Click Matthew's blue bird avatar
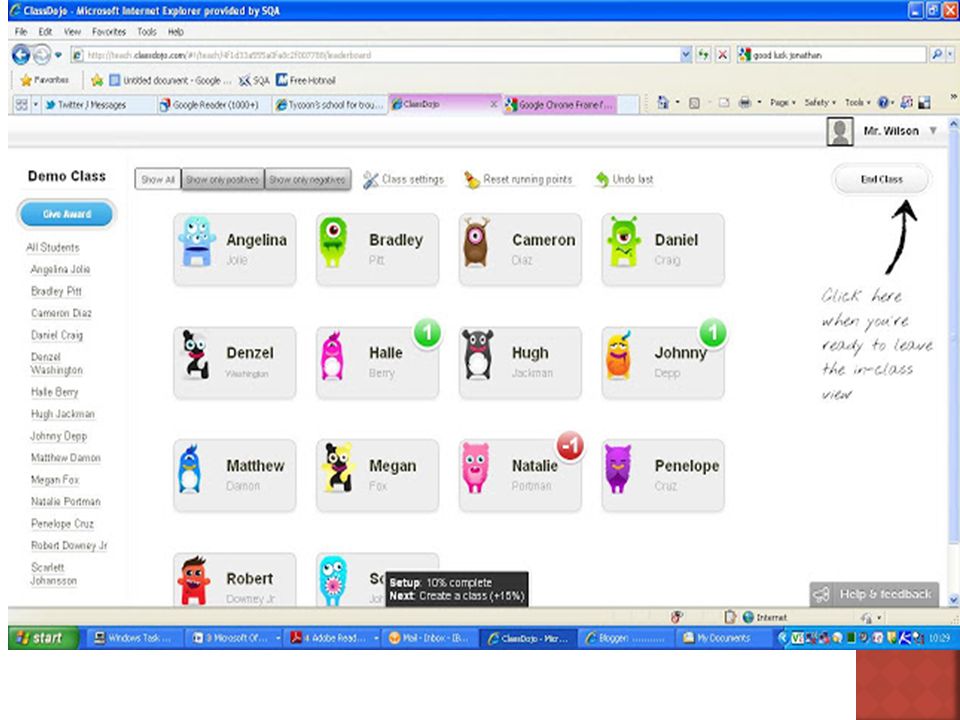The image size is (960, 720). tap(189, 469)
